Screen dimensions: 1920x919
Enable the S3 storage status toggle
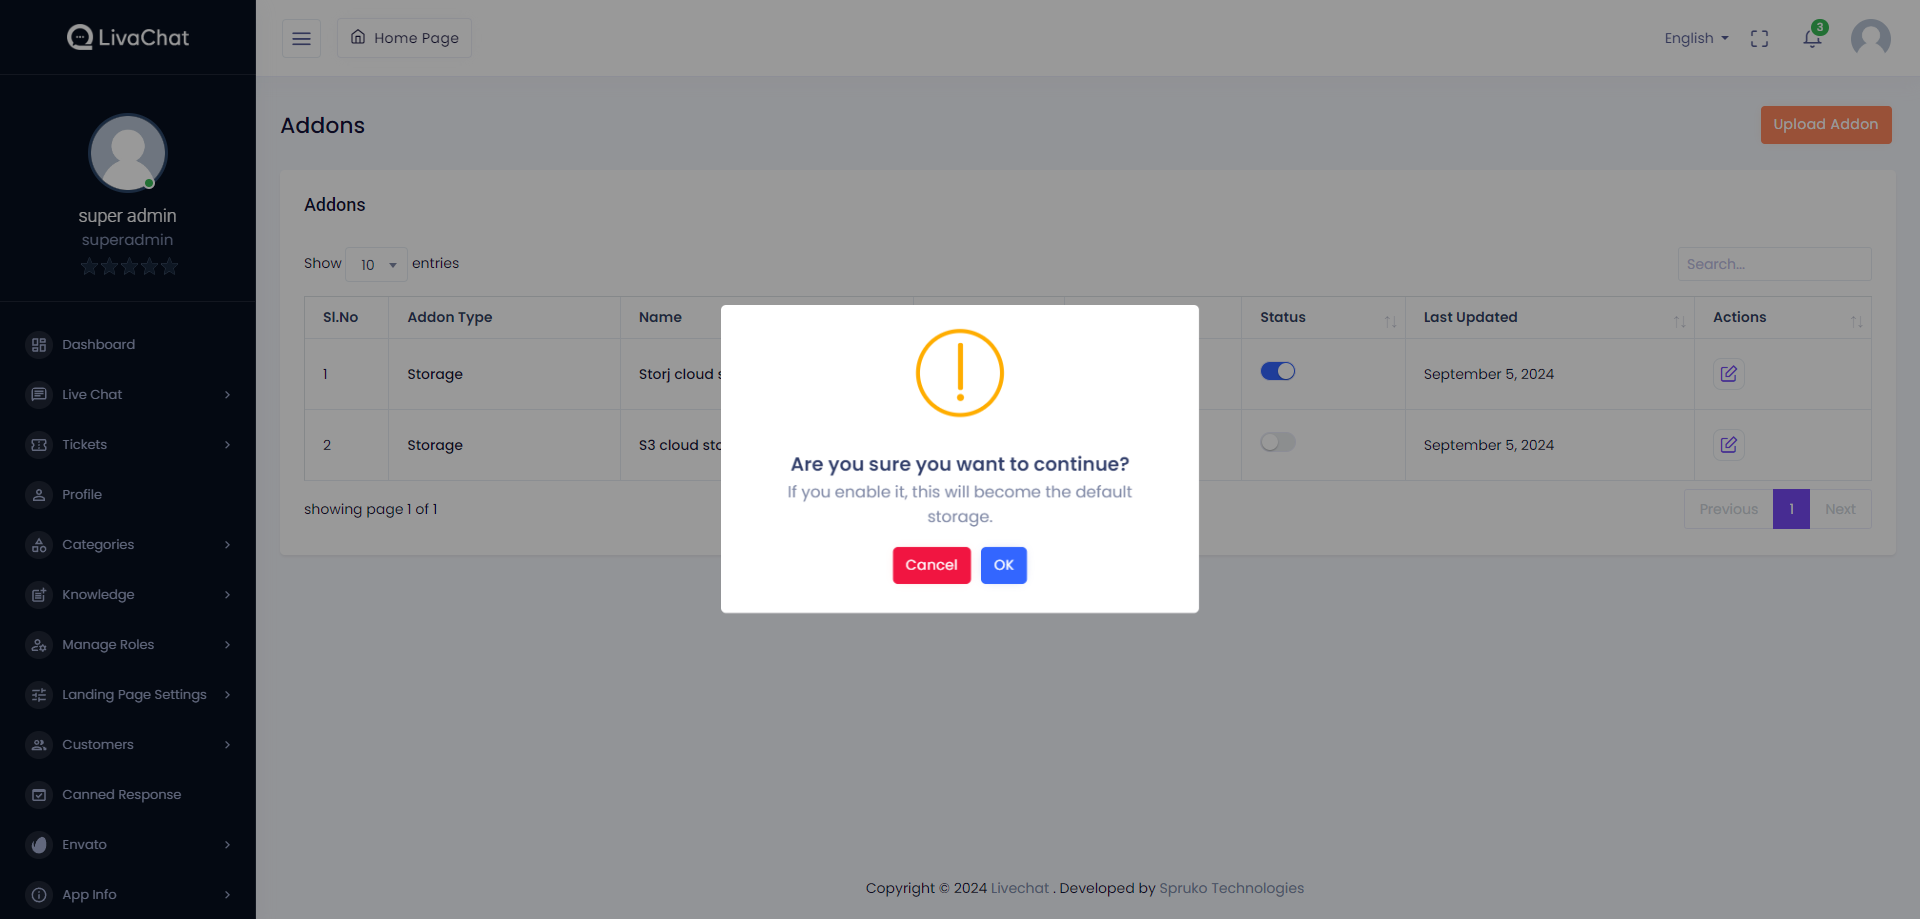tap(1277, 443)
